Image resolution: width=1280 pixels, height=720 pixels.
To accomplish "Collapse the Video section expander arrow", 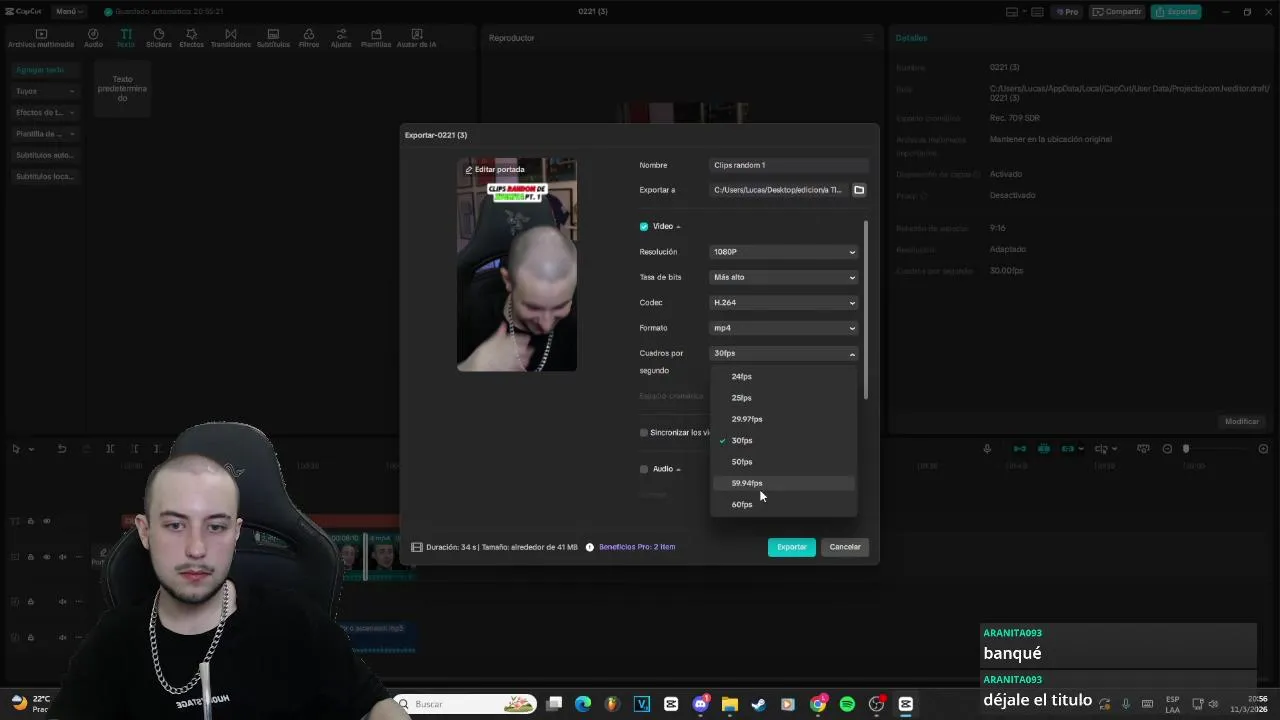I will click(679, 227).
